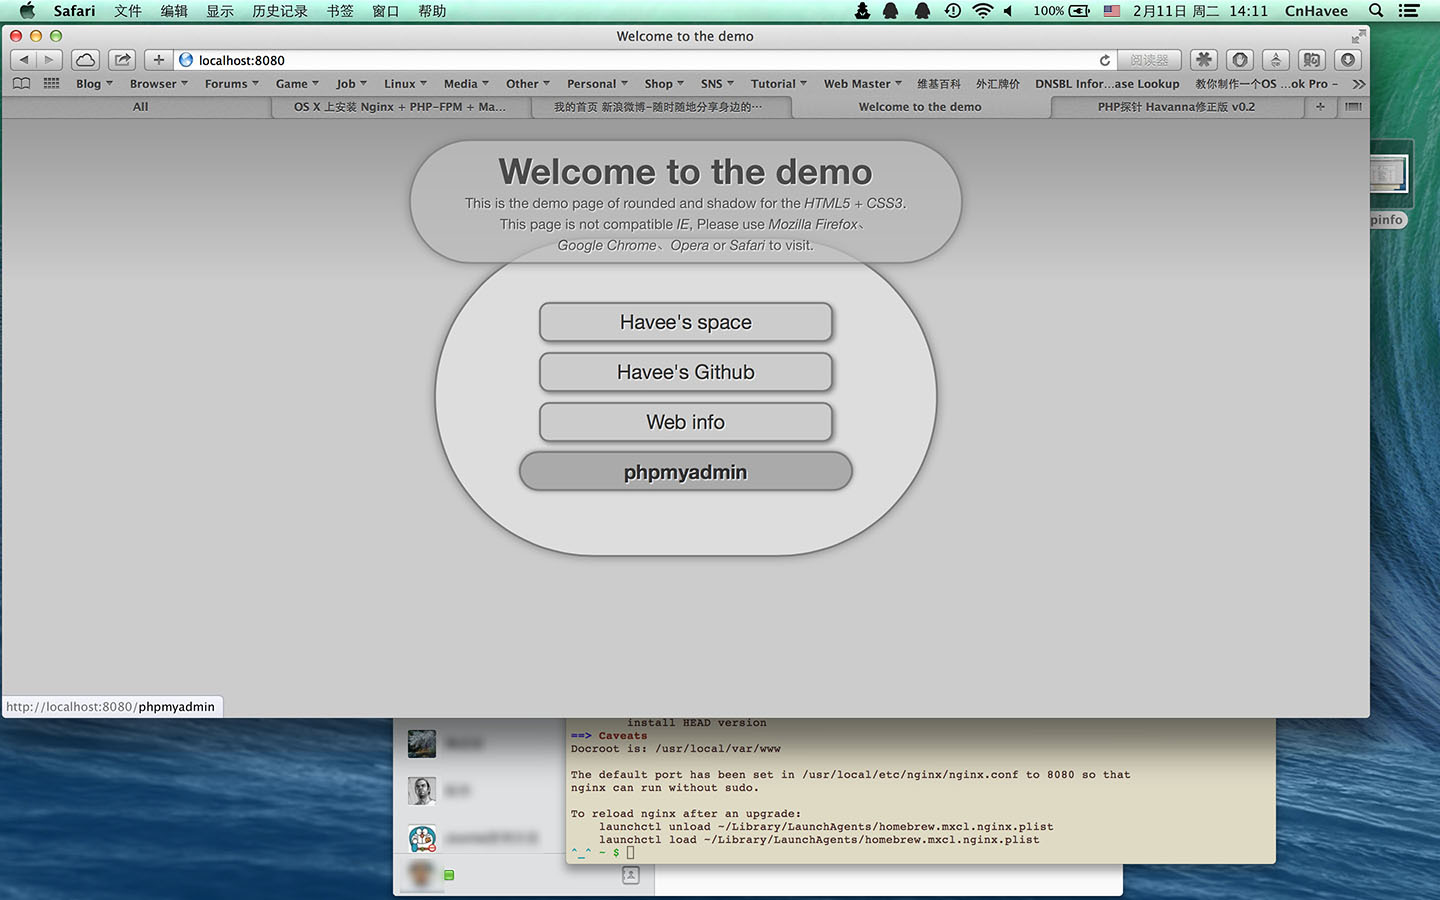Viewport: 1440px width, 900px height.
Task: Click the phpmyadmin button
Action: coord(686,472)
